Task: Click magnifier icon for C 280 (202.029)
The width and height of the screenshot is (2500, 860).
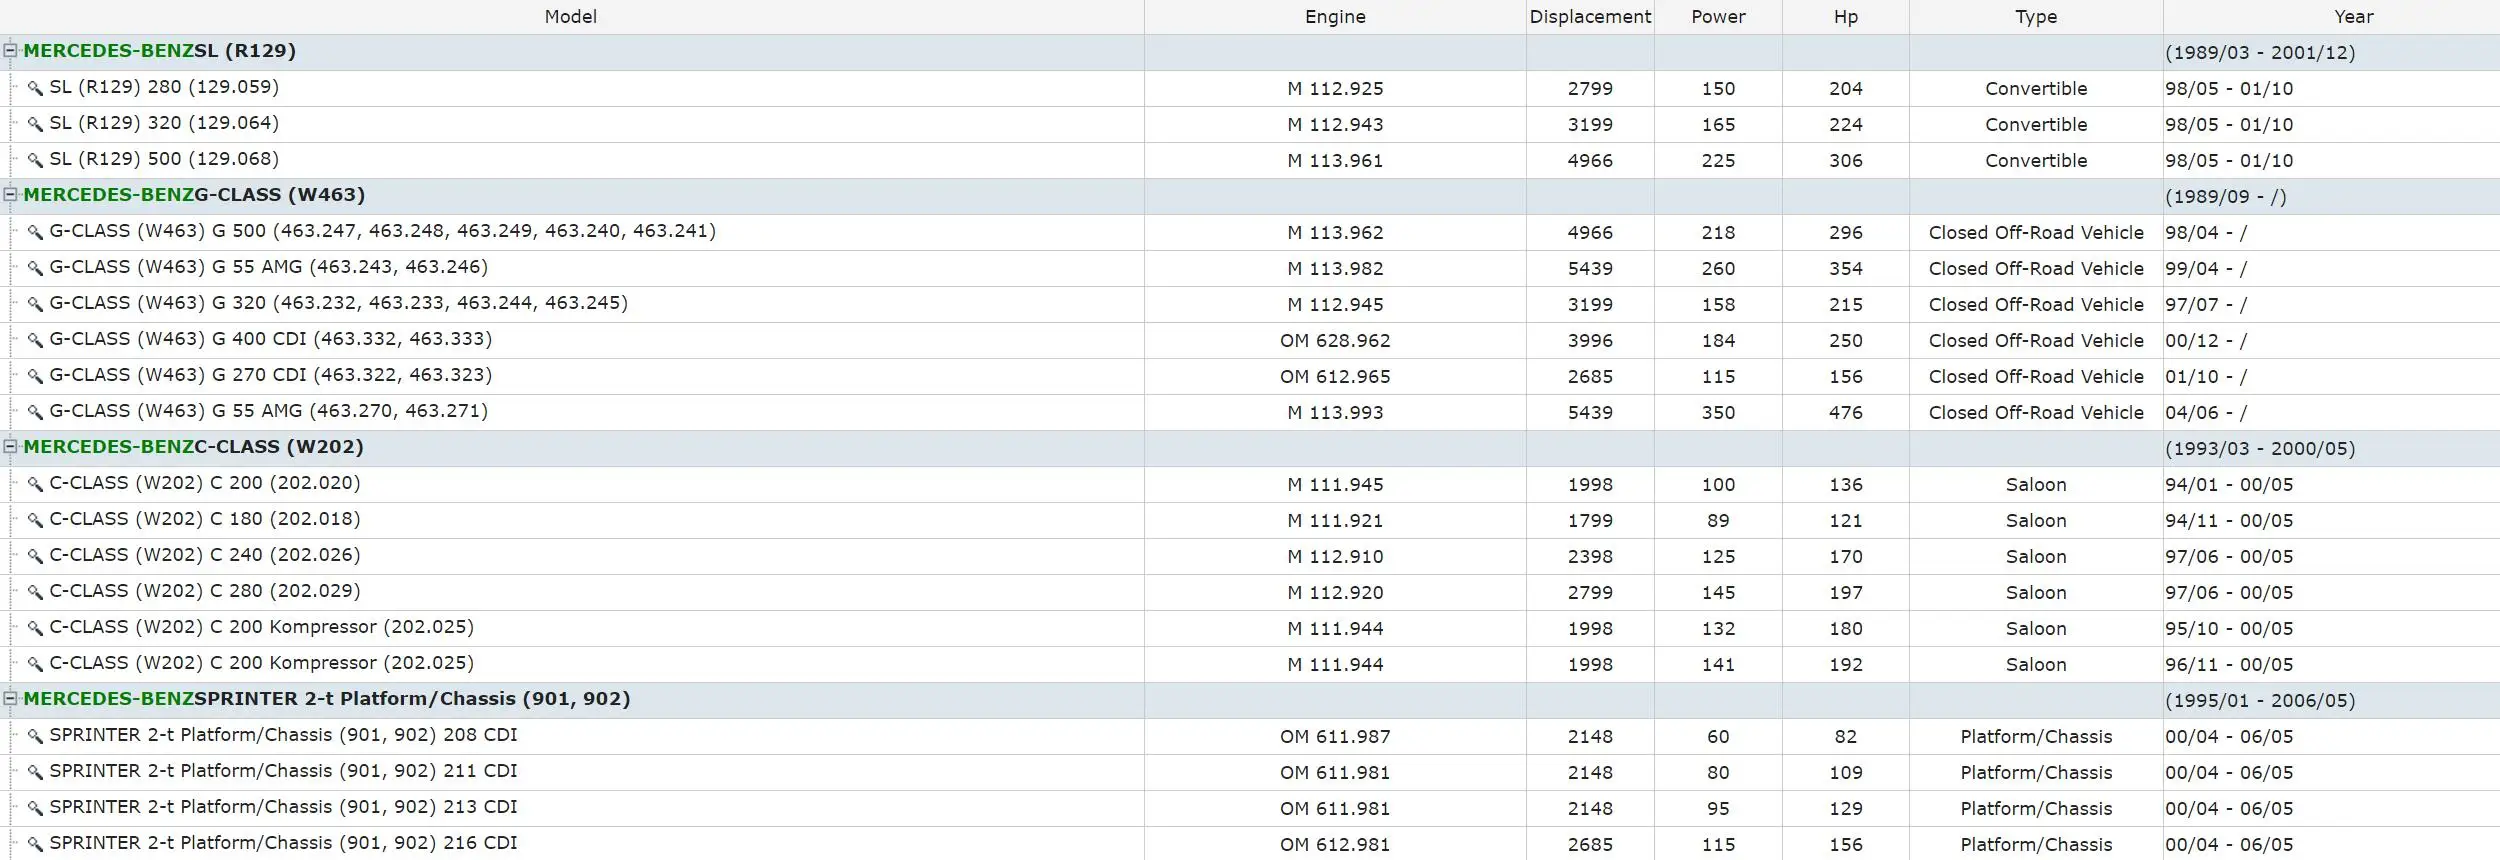Action: point(35,592)
